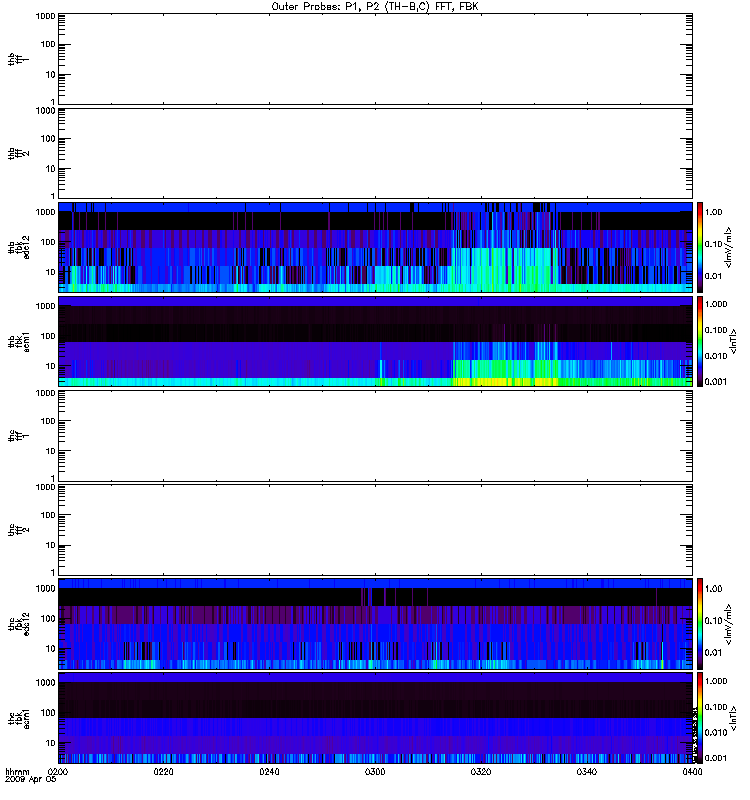Click the 0.010 tick on thc scm1 color bar
Screen dimensions: 750x800
716,733
